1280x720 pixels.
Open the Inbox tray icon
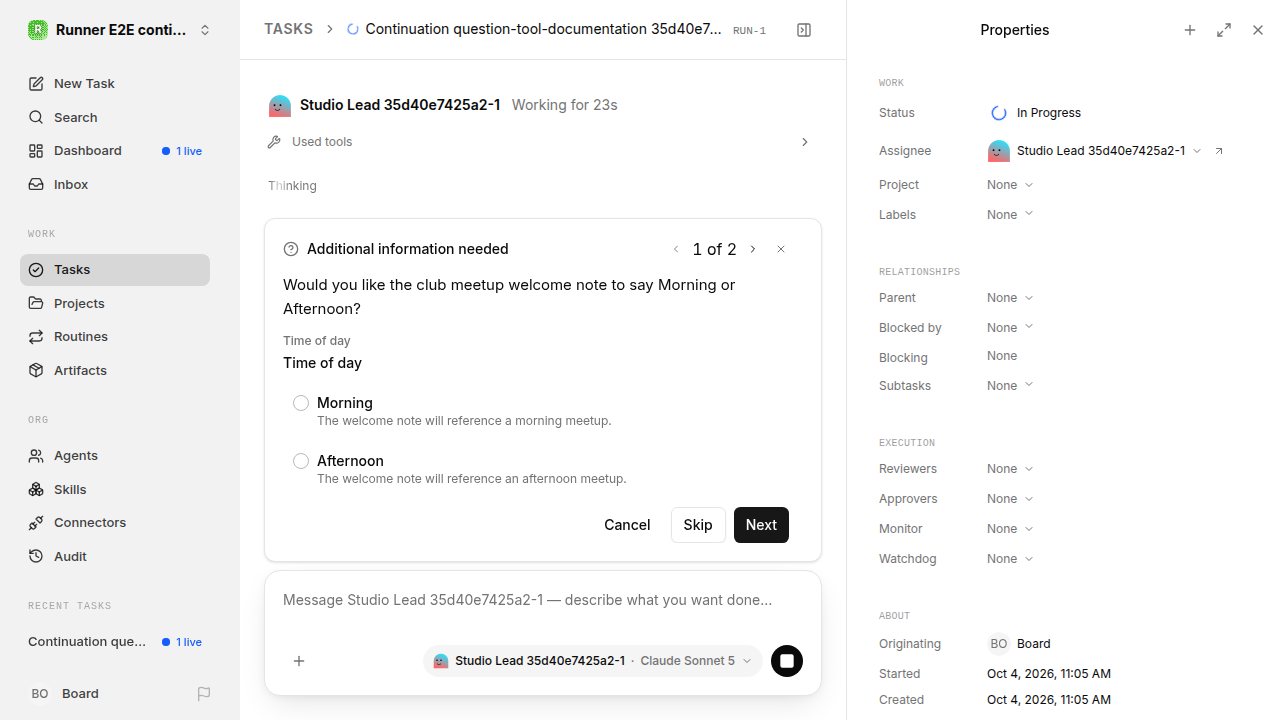(x=36, y=185)
